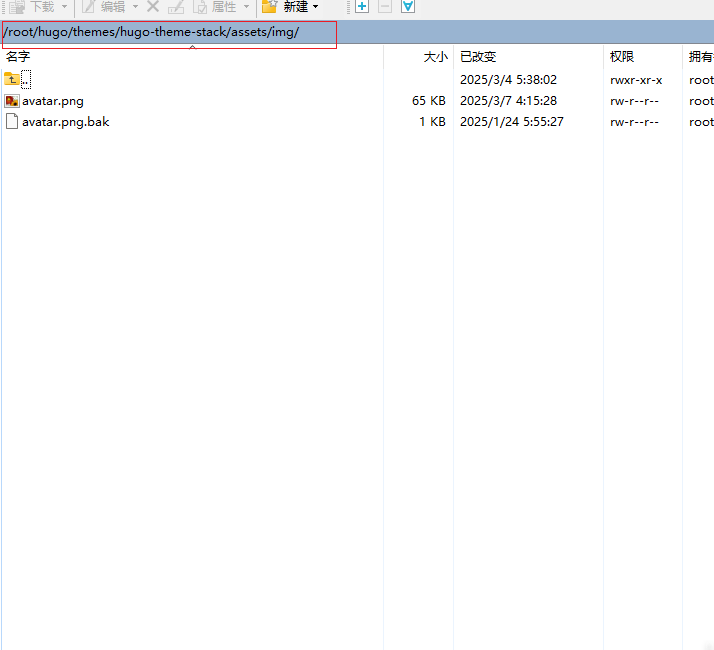The image size is (714, 650).
Task: Select the '..' parent directory entry
Action: tap(26, 80)
